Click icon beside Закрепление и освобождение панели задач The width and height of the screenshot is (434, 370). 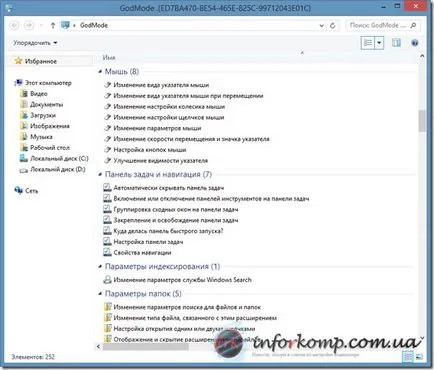click(x=107, y=220)
